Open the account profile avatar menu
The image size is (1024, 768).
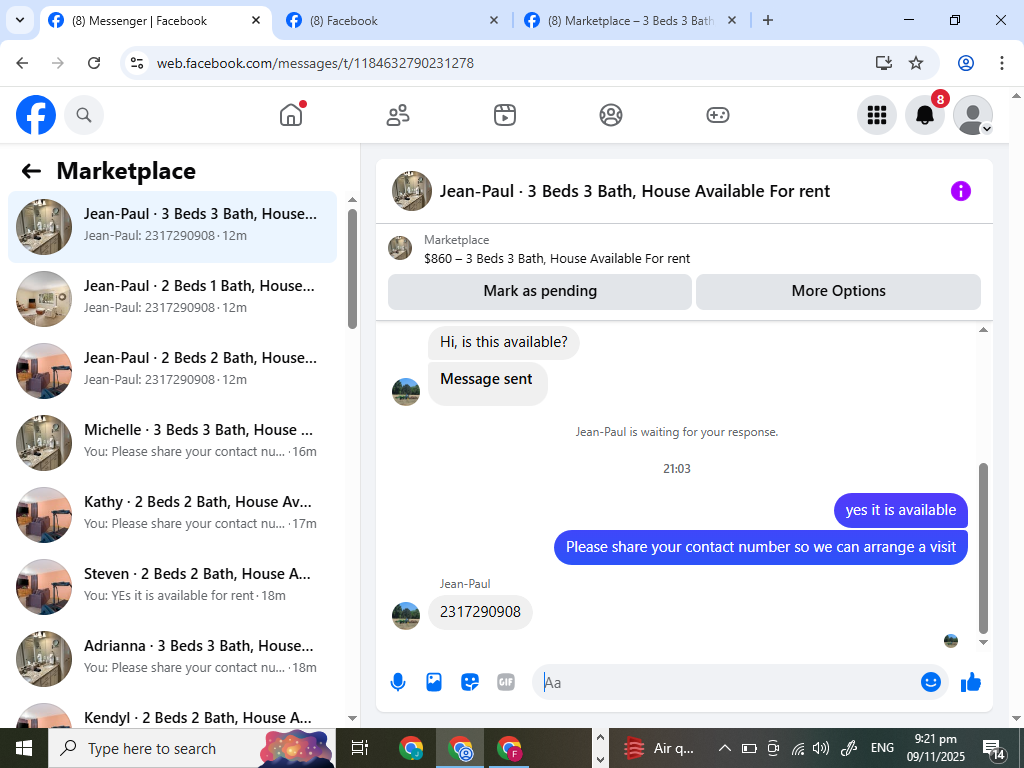[973, 116]
